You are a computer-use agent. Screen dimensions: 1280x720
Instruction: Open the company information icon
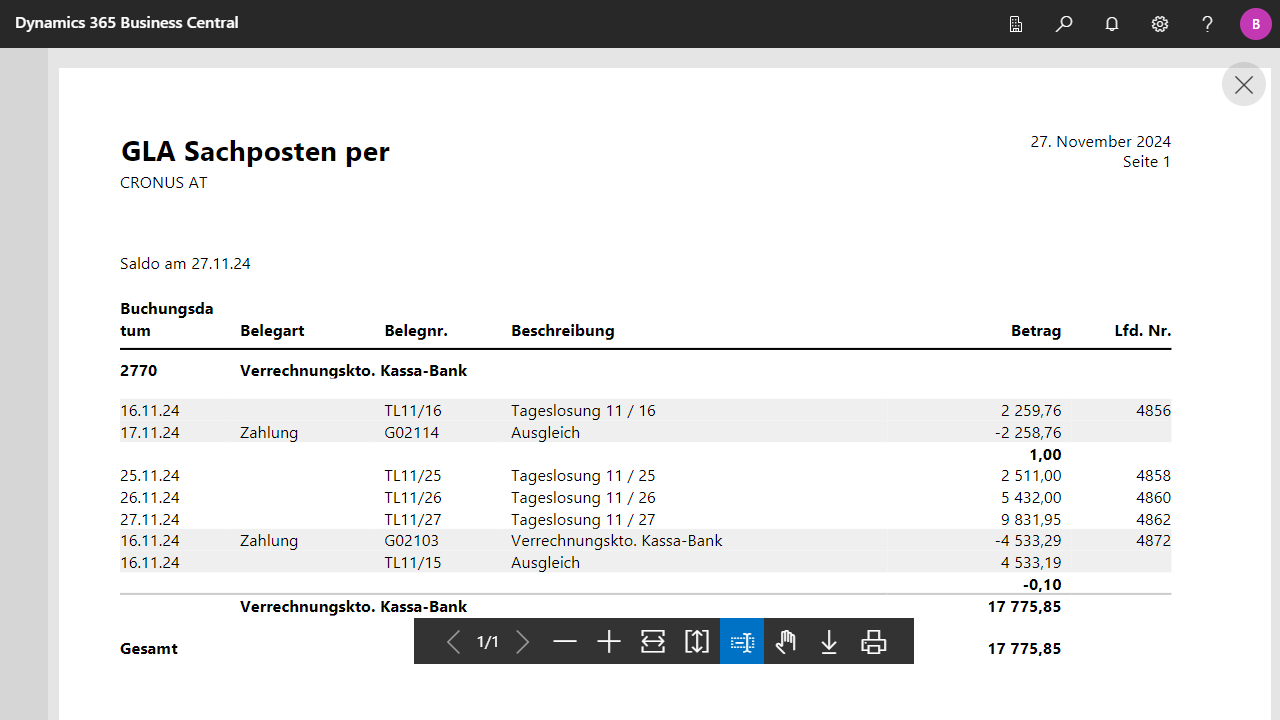pos(1016,24)
